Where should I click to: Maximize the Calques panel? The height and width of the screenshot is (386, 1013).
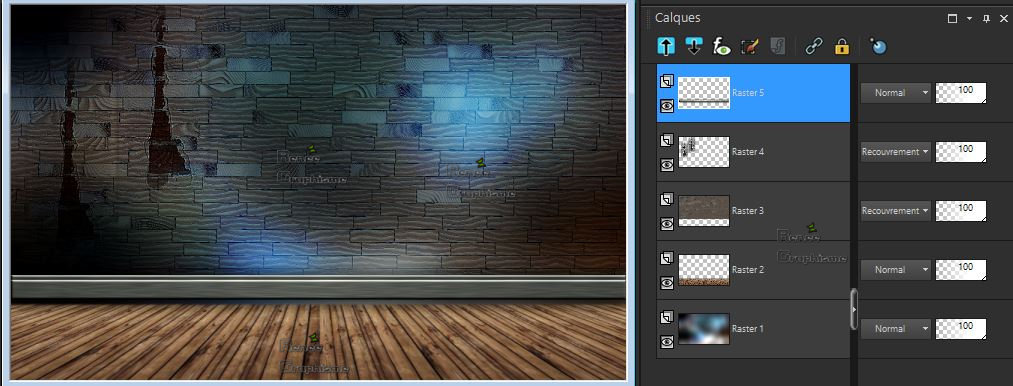[x=952, y=19]
